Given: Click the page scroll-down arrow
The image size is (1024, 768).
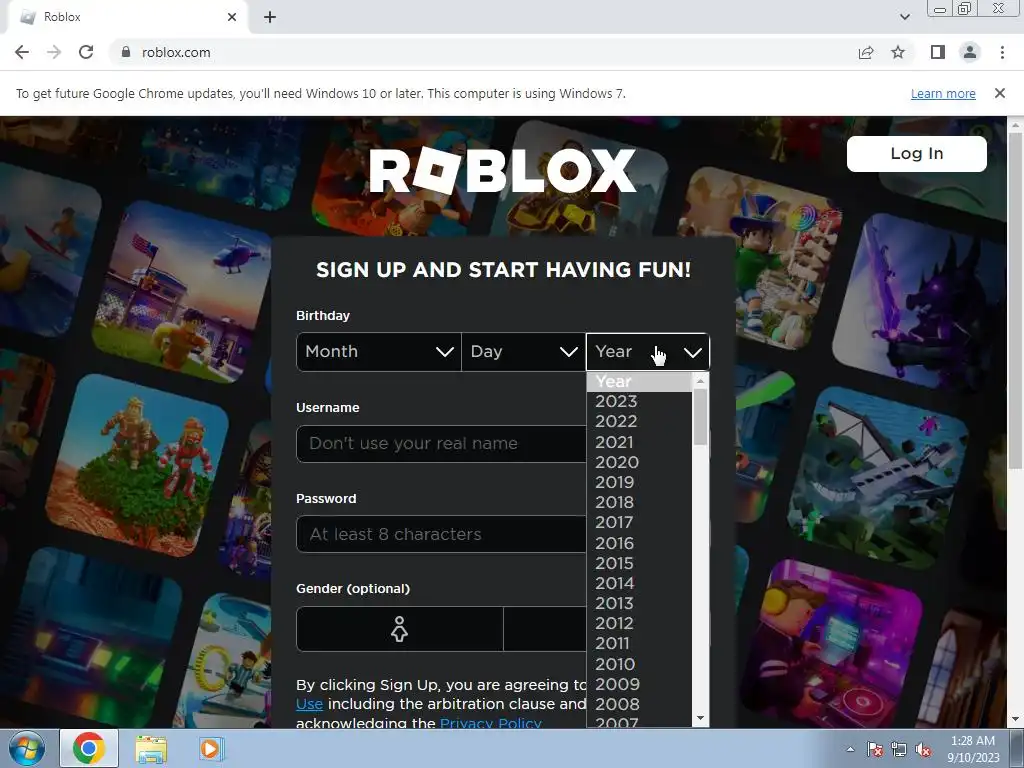Looking at the screenshot, I should pyautogui.click(x=1015, y=720).
